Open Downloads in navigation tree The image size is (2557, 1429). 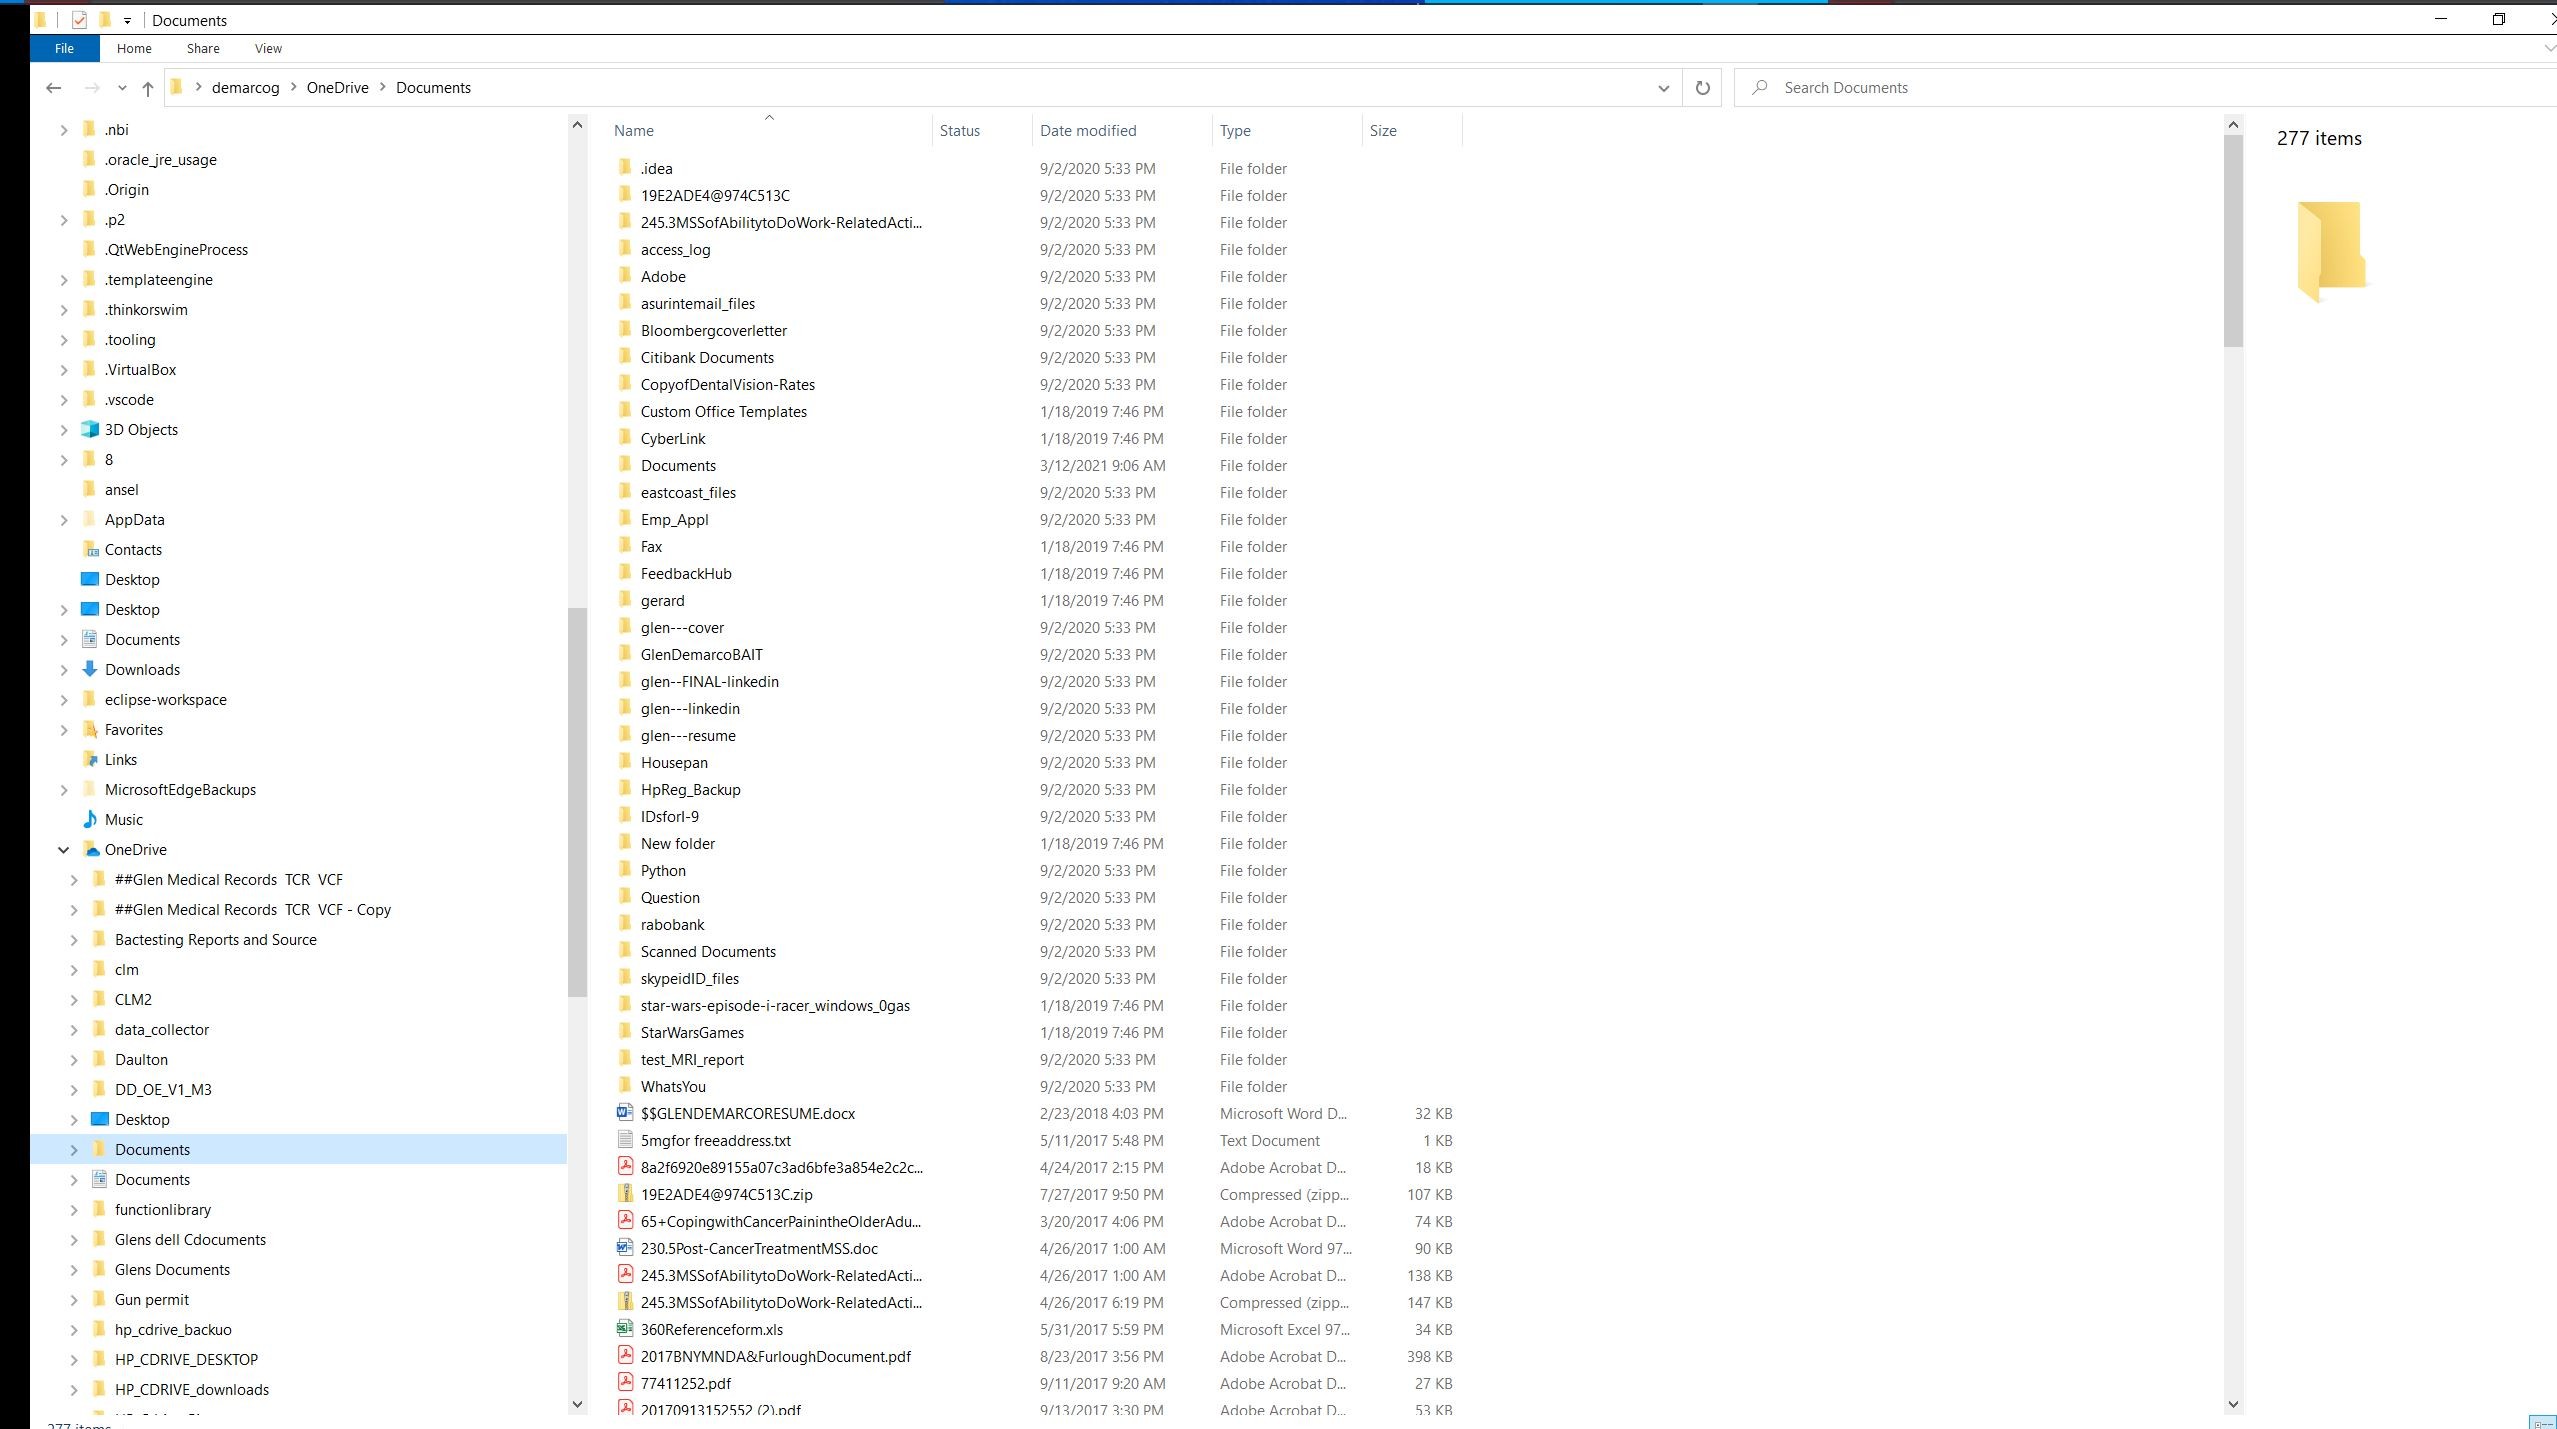(x=142, y=669)
